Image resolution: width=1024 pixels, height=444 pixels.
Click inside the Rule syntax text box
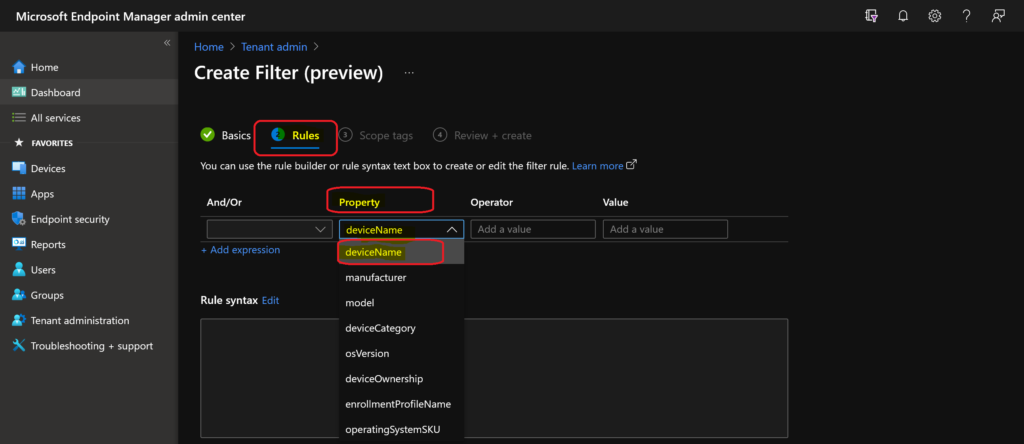click(x=494, y=378)
